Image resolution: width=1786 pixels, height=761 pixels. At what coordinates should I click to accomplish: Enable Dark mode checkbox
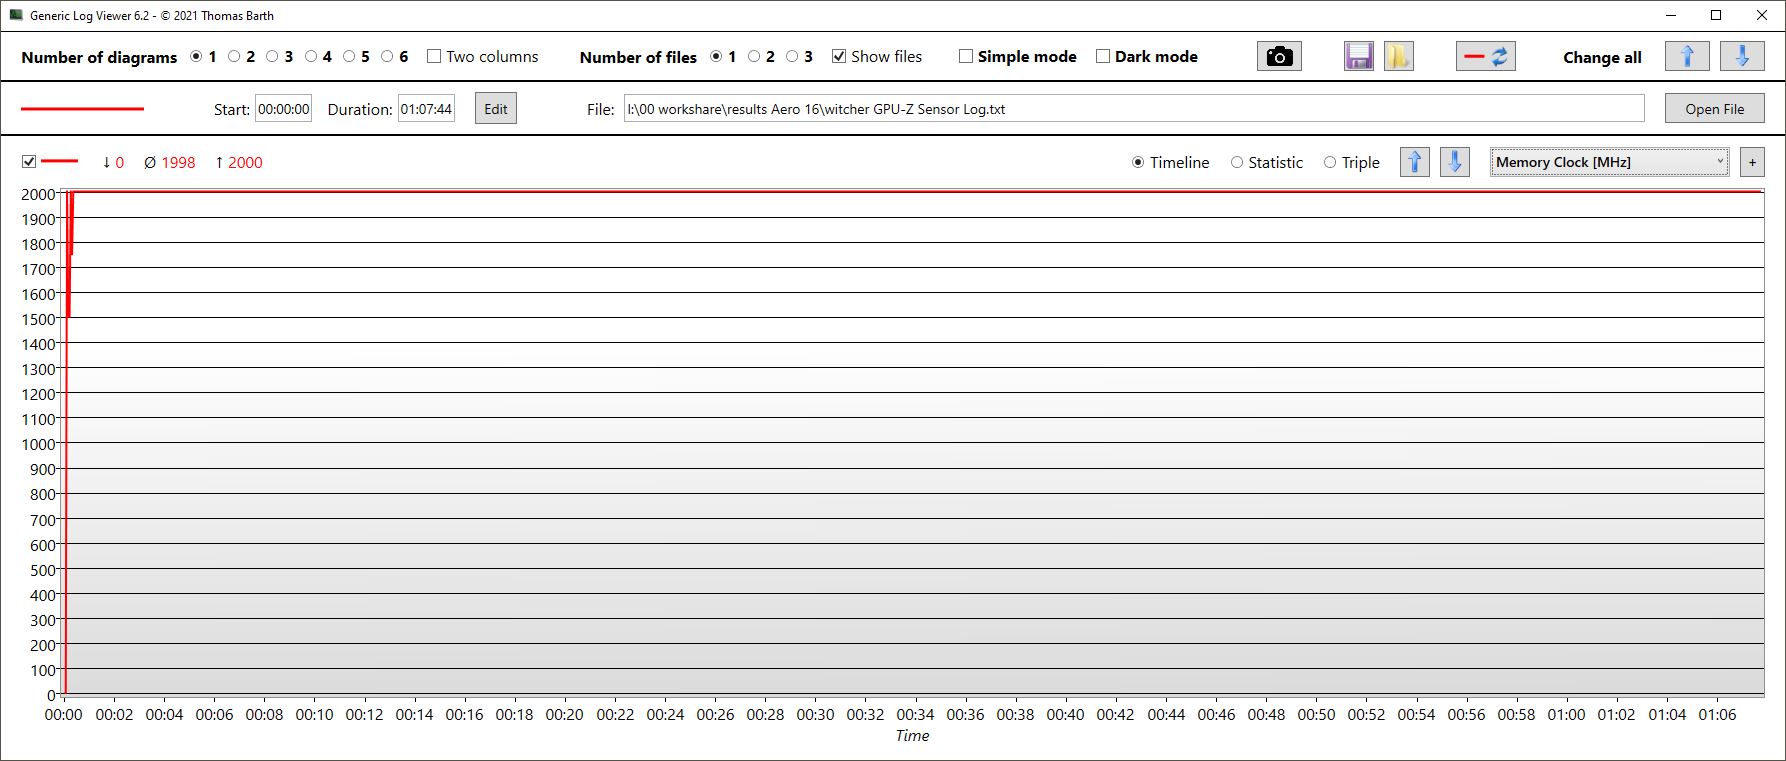click(x=1103, y=57)
